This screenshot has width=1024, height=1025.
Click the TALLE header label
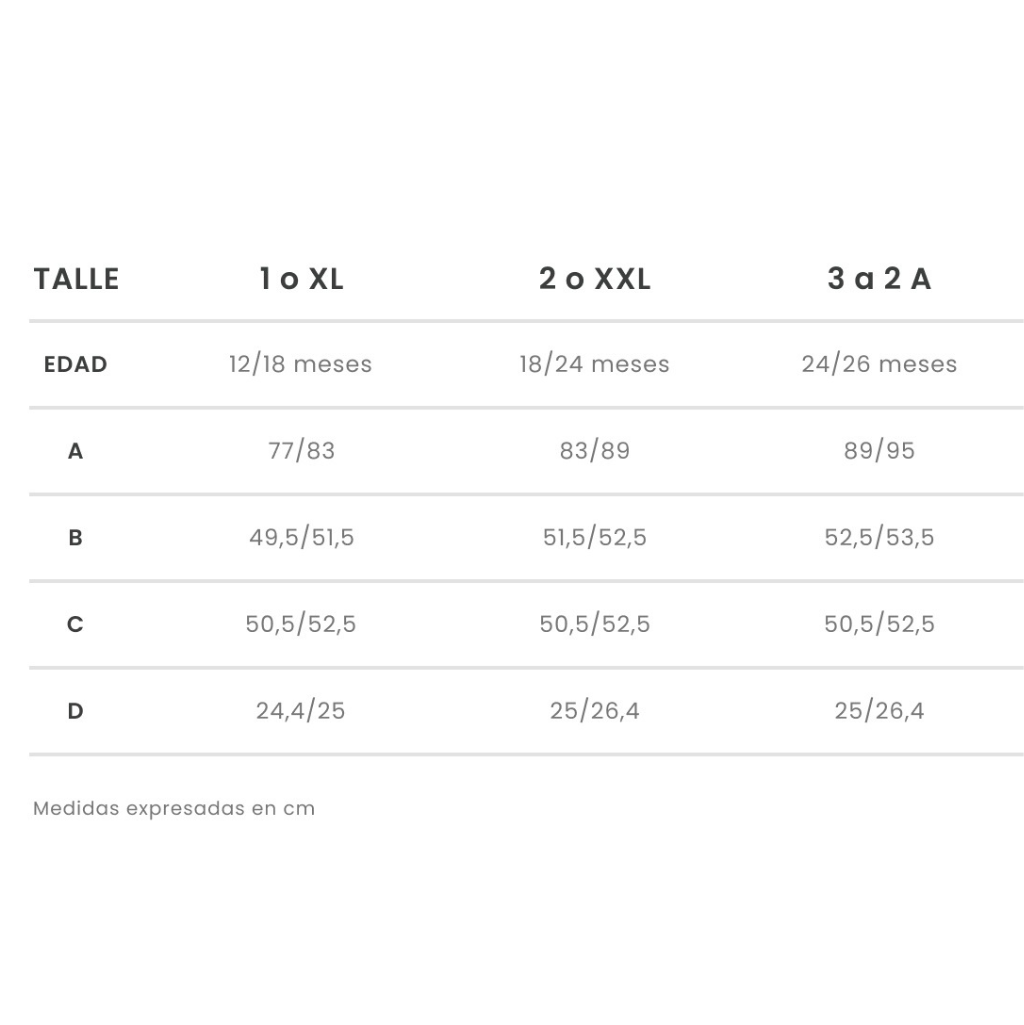coord(77,279)
